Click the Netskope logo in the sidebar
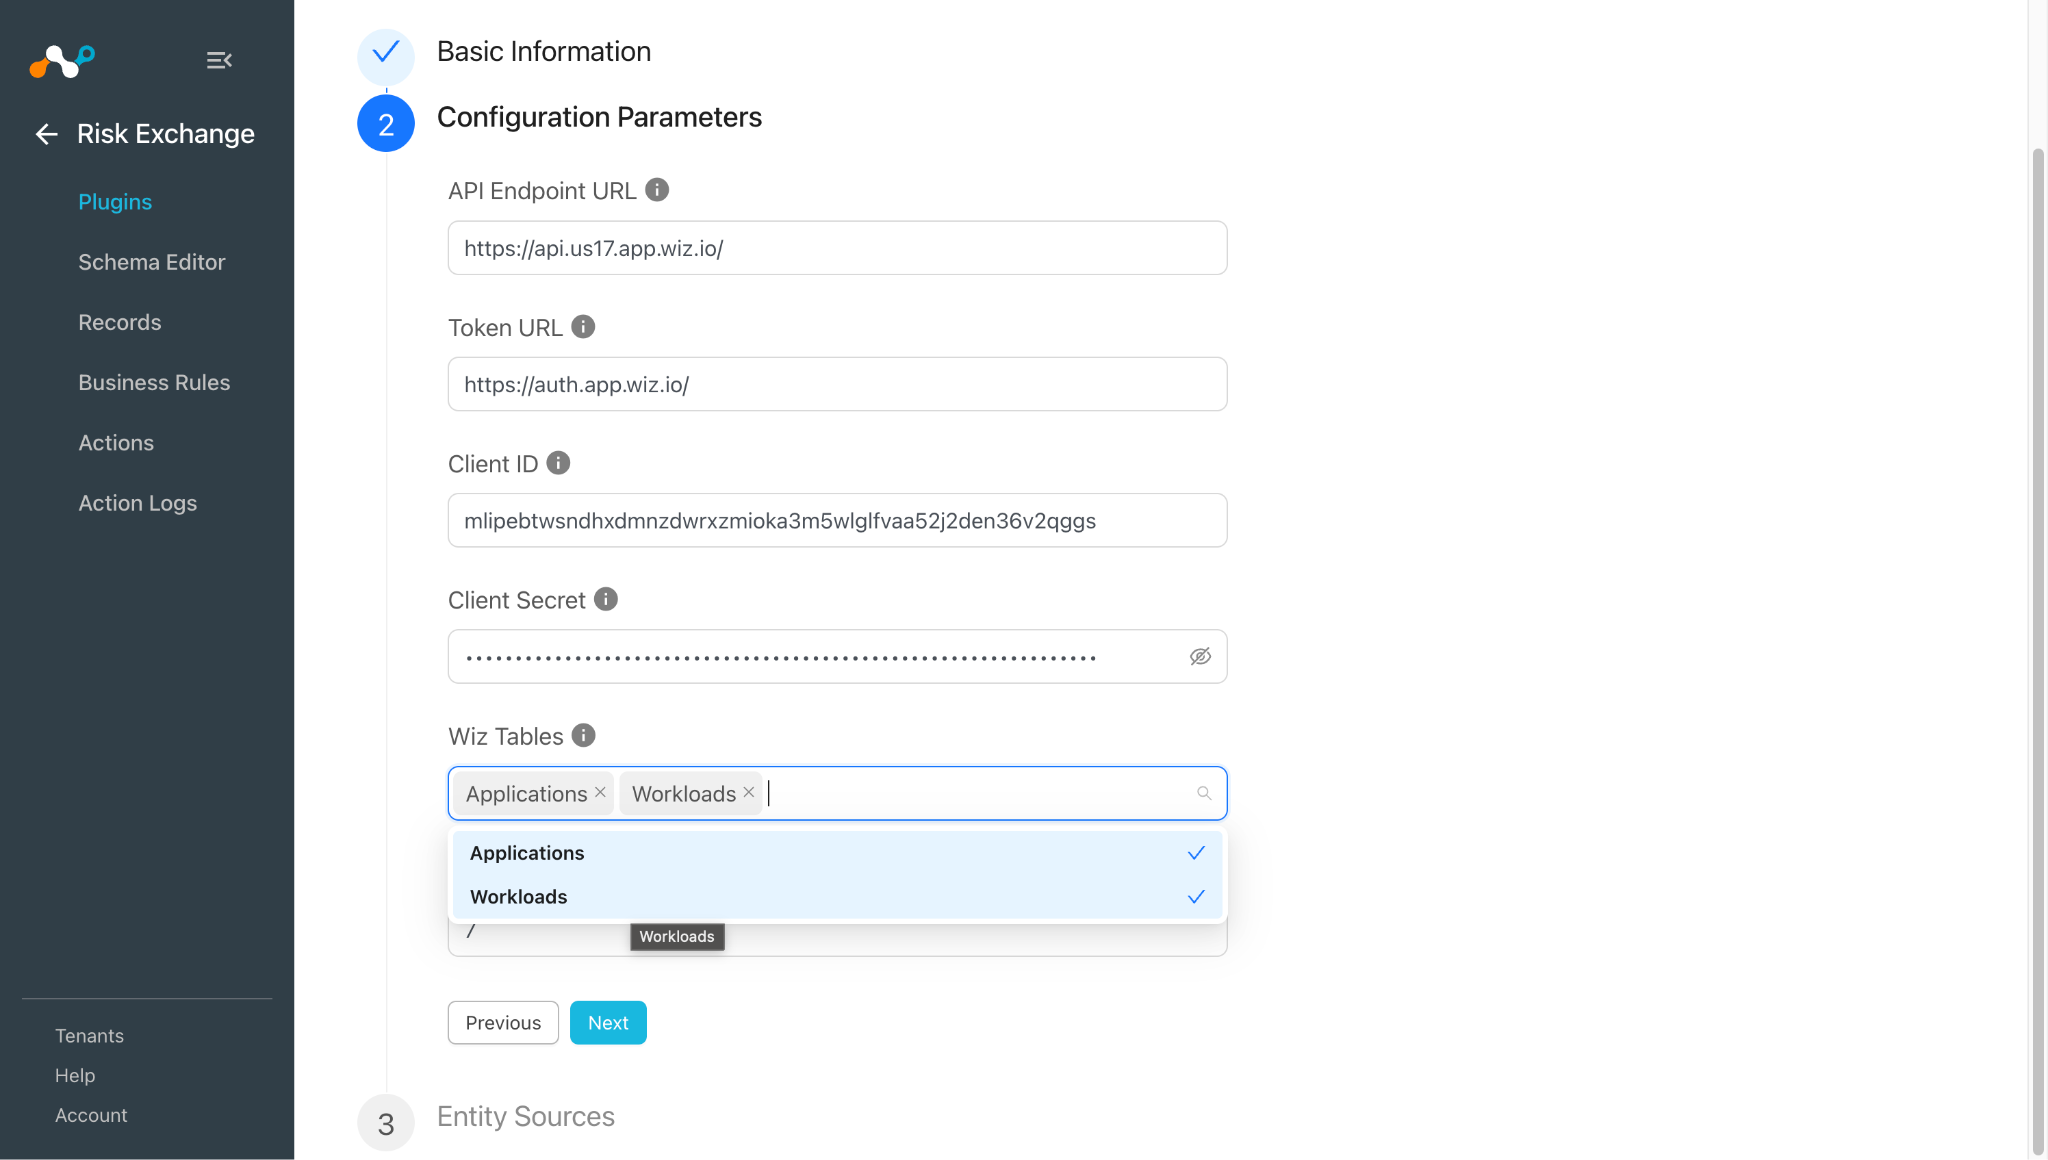 pyautogui.click(x=62, y=61)
